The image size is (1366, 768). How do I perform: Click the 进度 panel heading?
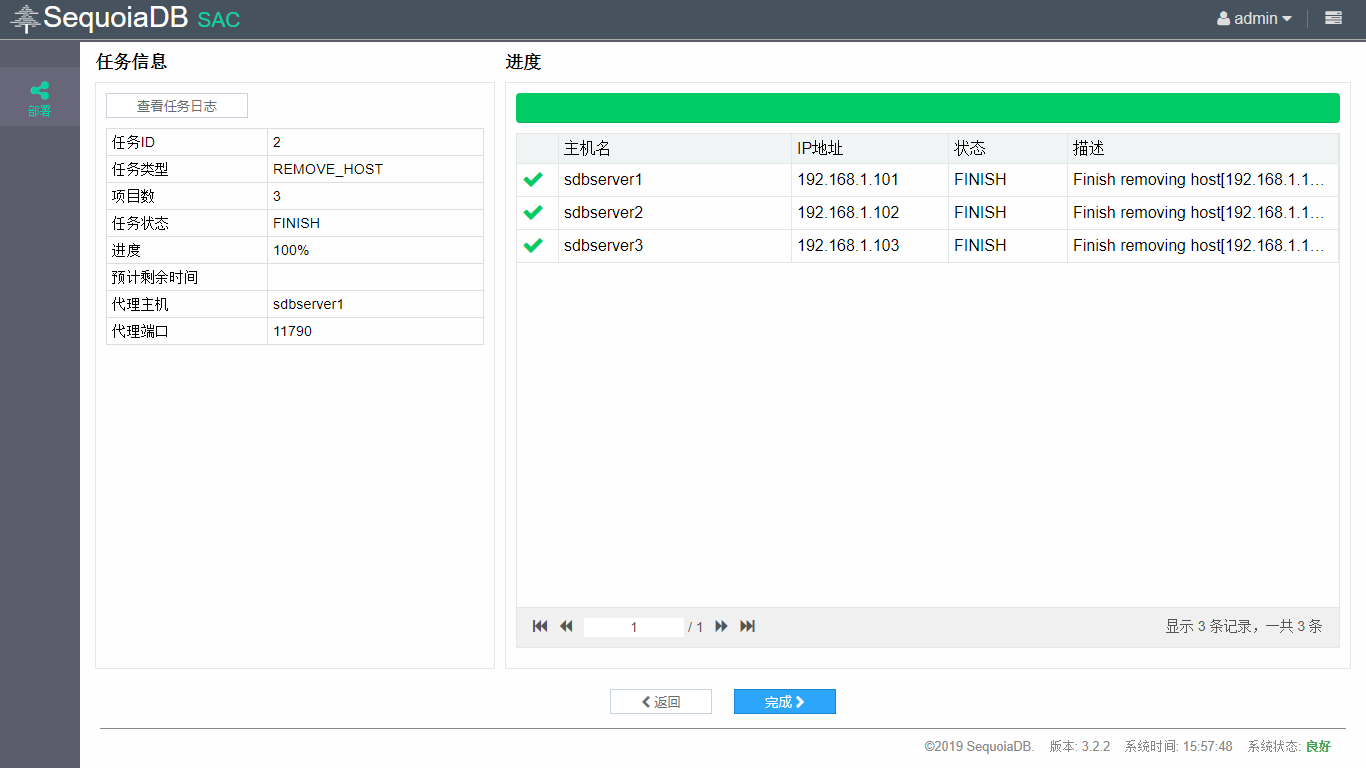pyautogui.click(x=523, y=62)
